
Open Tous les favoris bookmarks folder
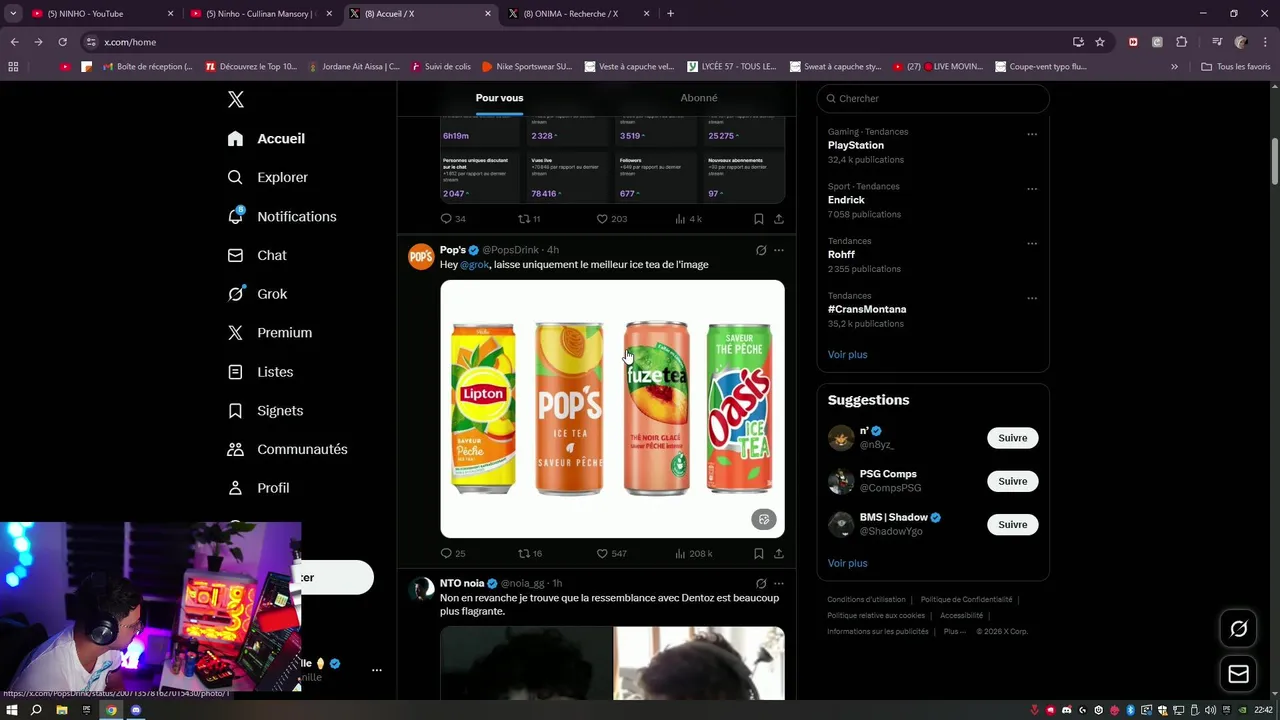[x=1235, y=67]
